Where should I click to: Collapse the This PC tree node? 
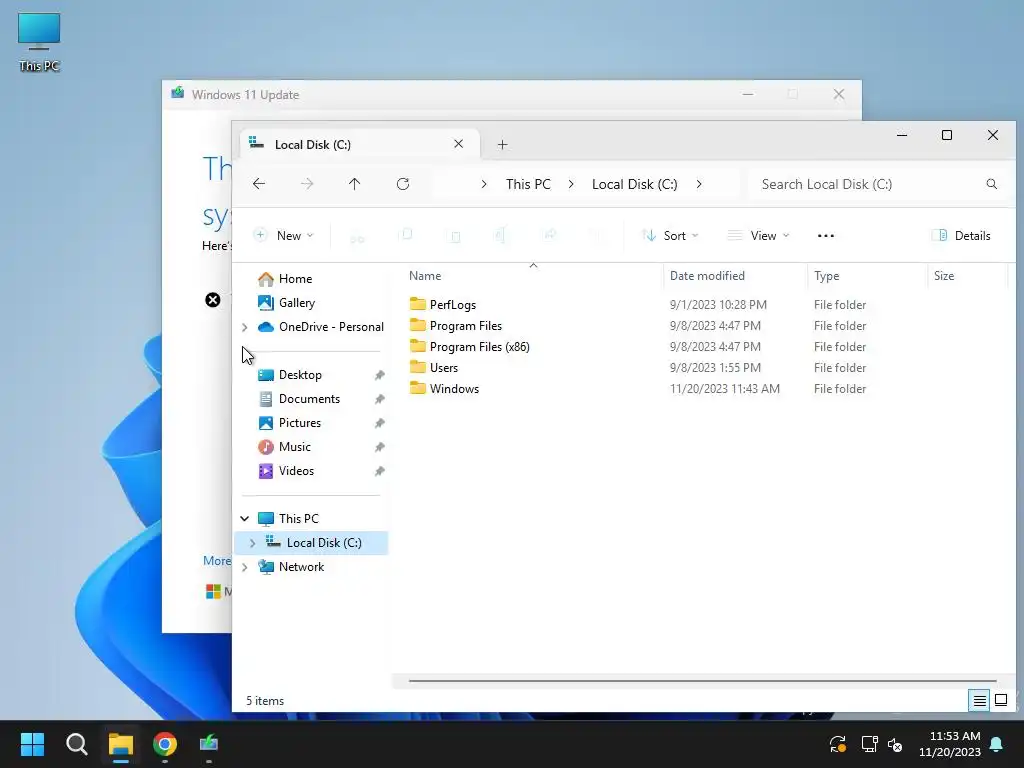tap(245, 519)
